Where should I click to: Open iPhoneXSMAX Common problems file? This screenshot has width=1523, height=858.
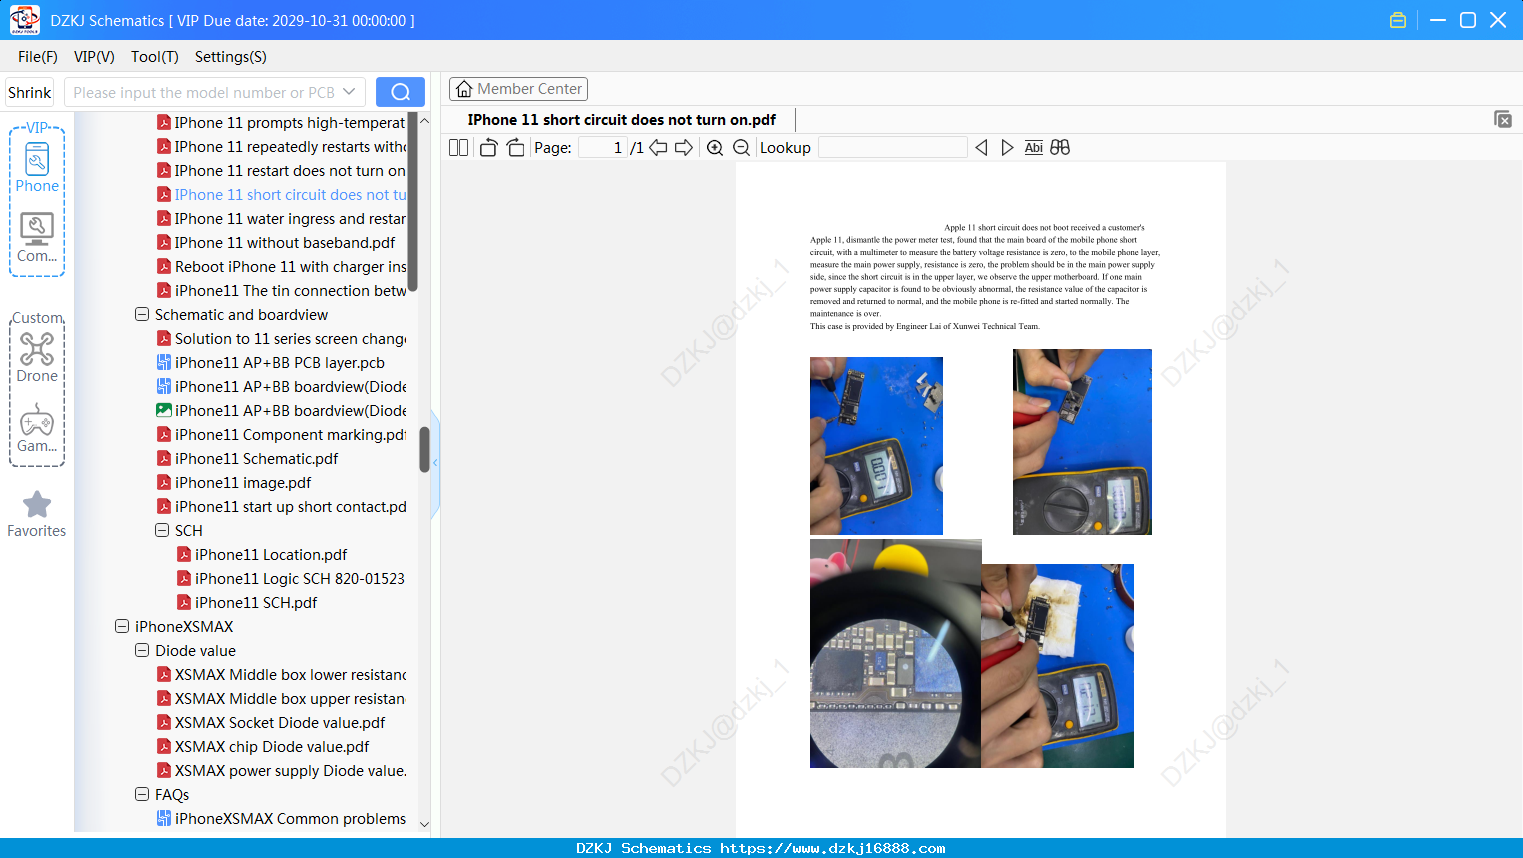point(290,818)
